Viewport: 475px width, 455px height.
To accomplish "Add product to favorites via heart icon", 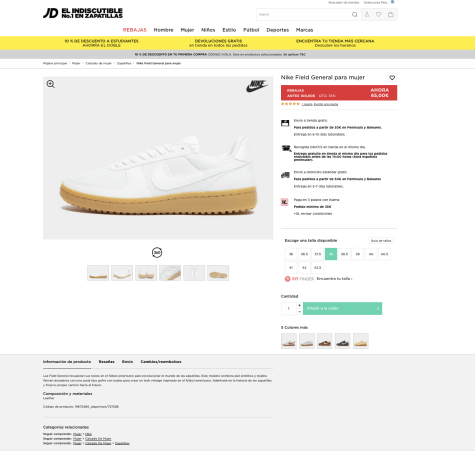I will coord(392,78).
